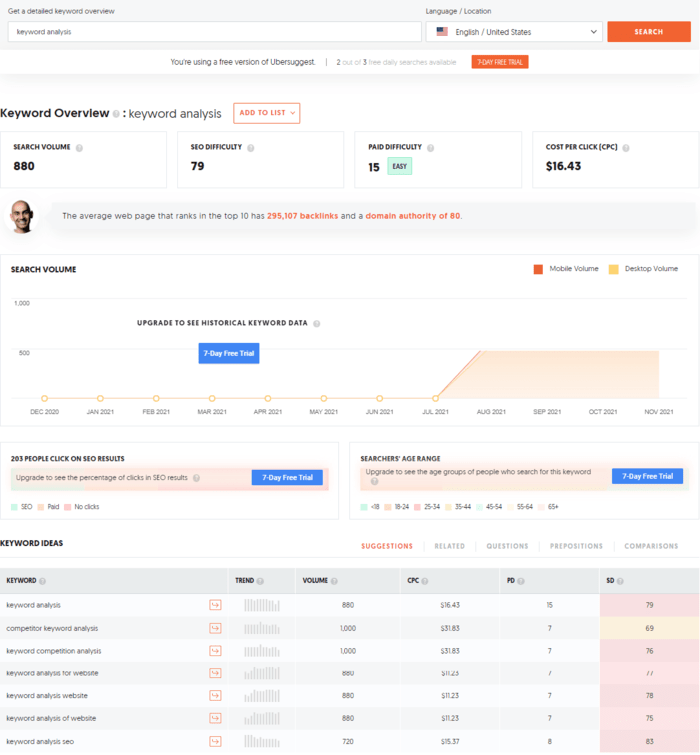Click the SD value 69 cell

coord(649,628)
